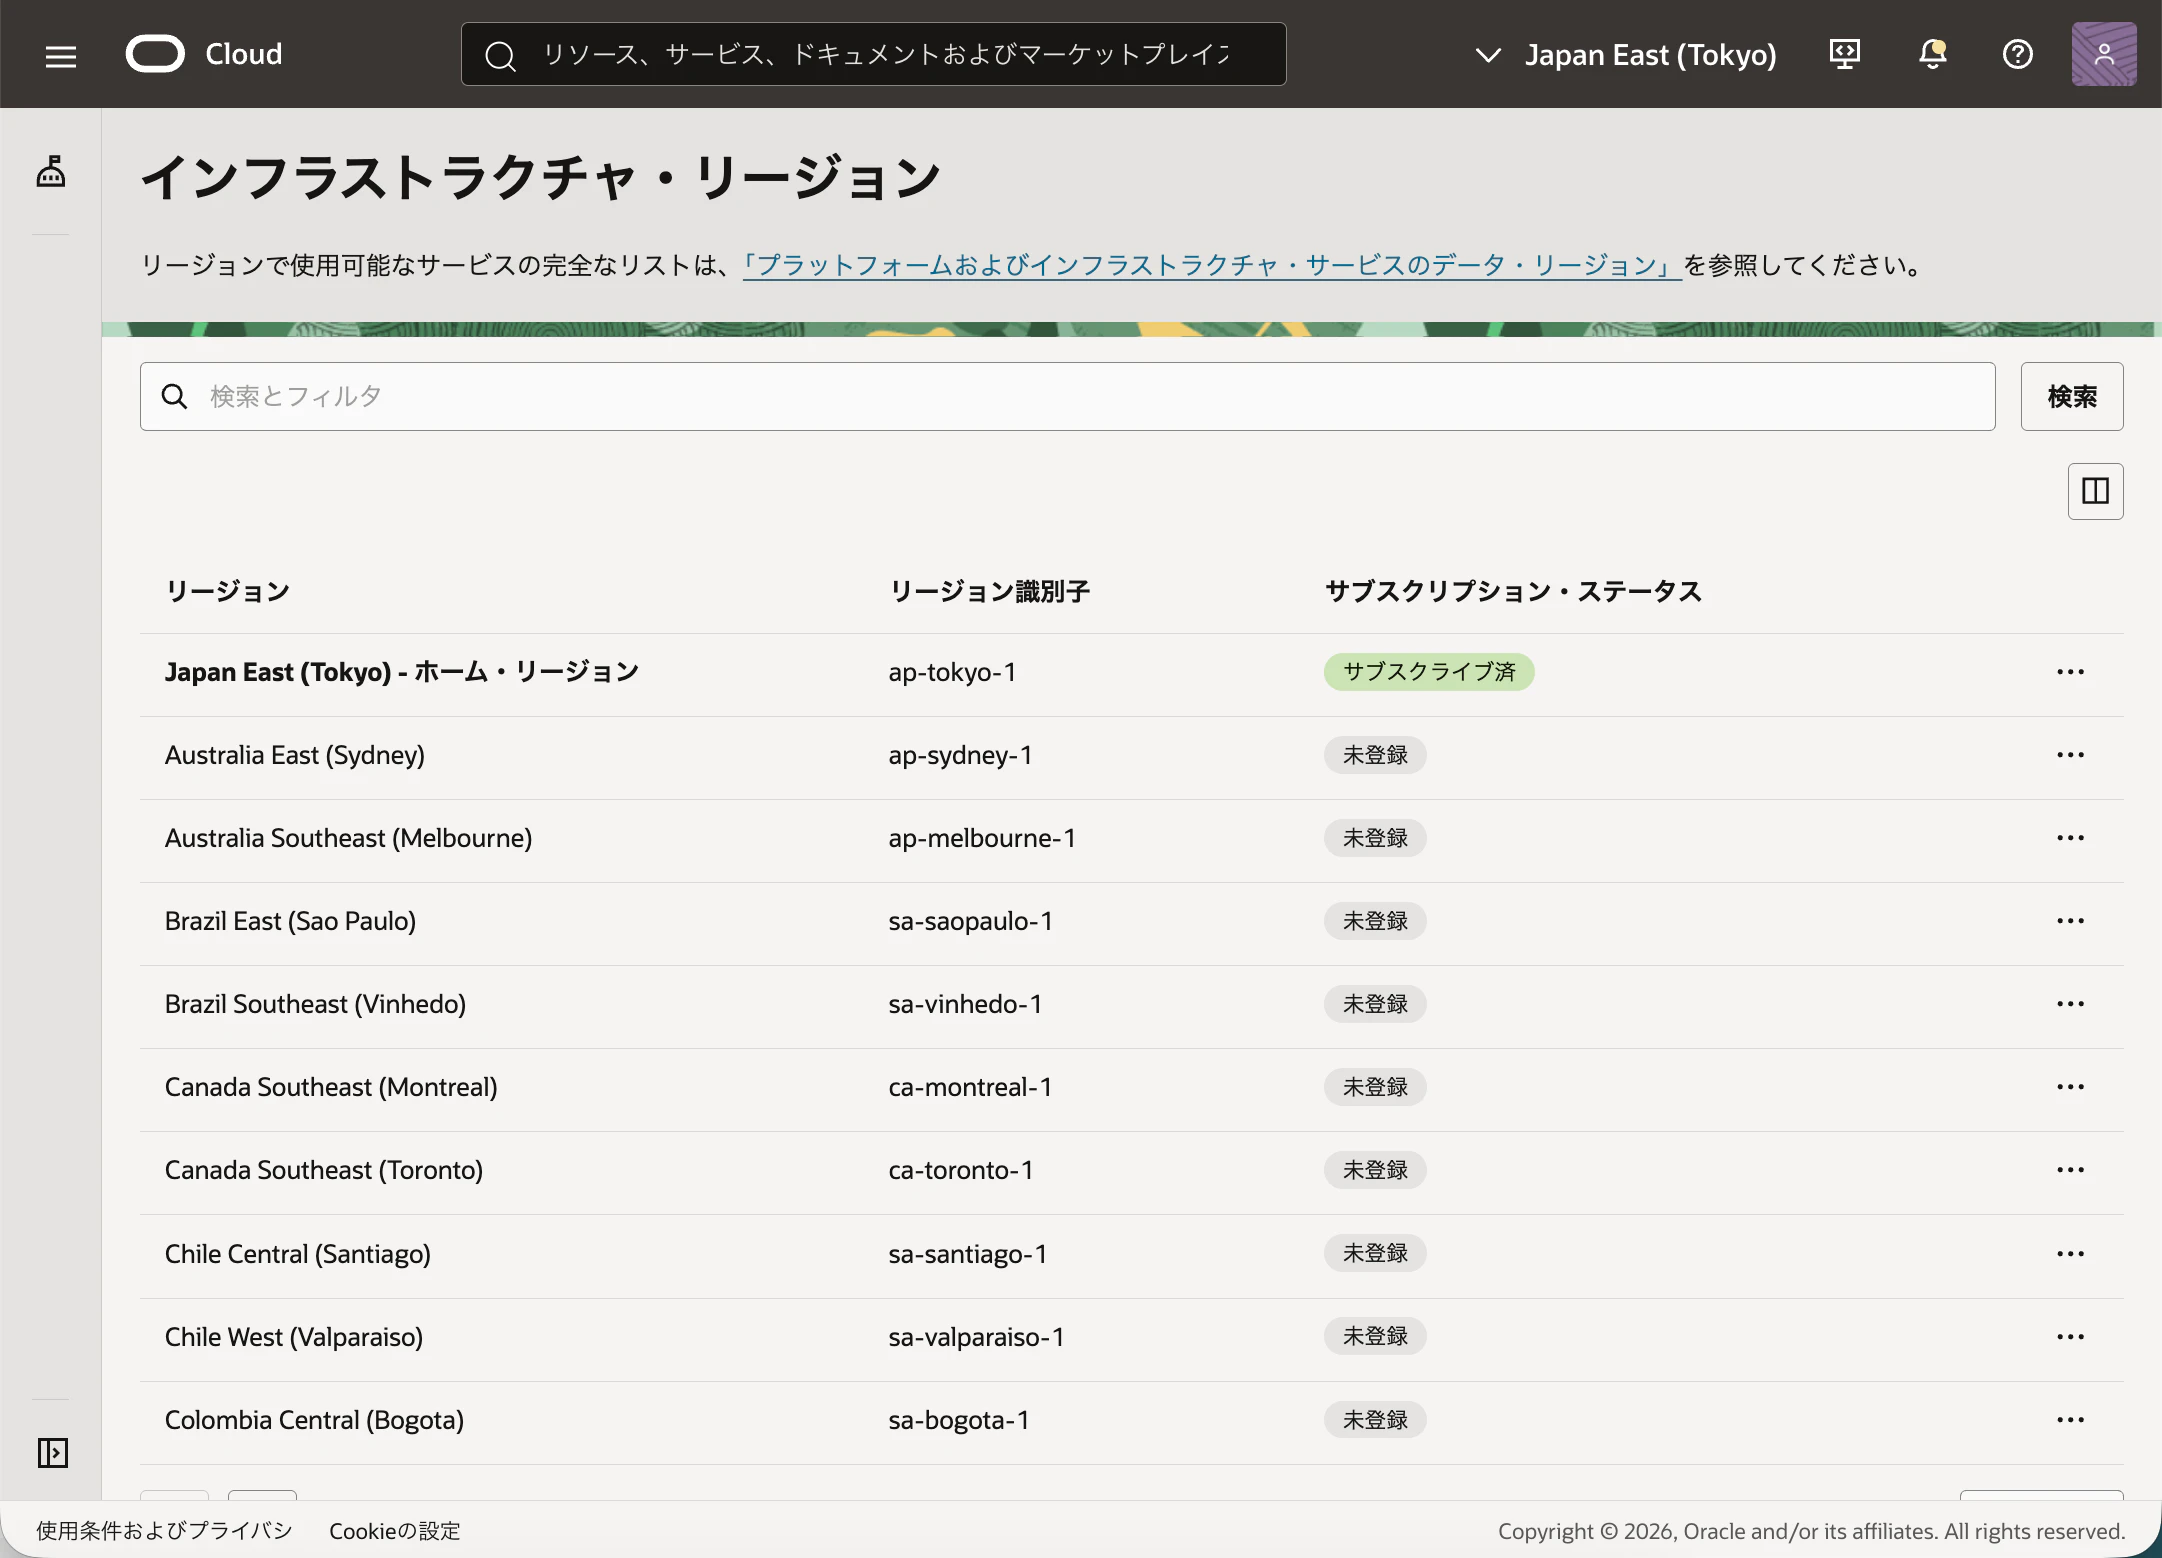
Task: Click the 未登録 badge in the Toronto row
Action: [x=1375, y=1170]
